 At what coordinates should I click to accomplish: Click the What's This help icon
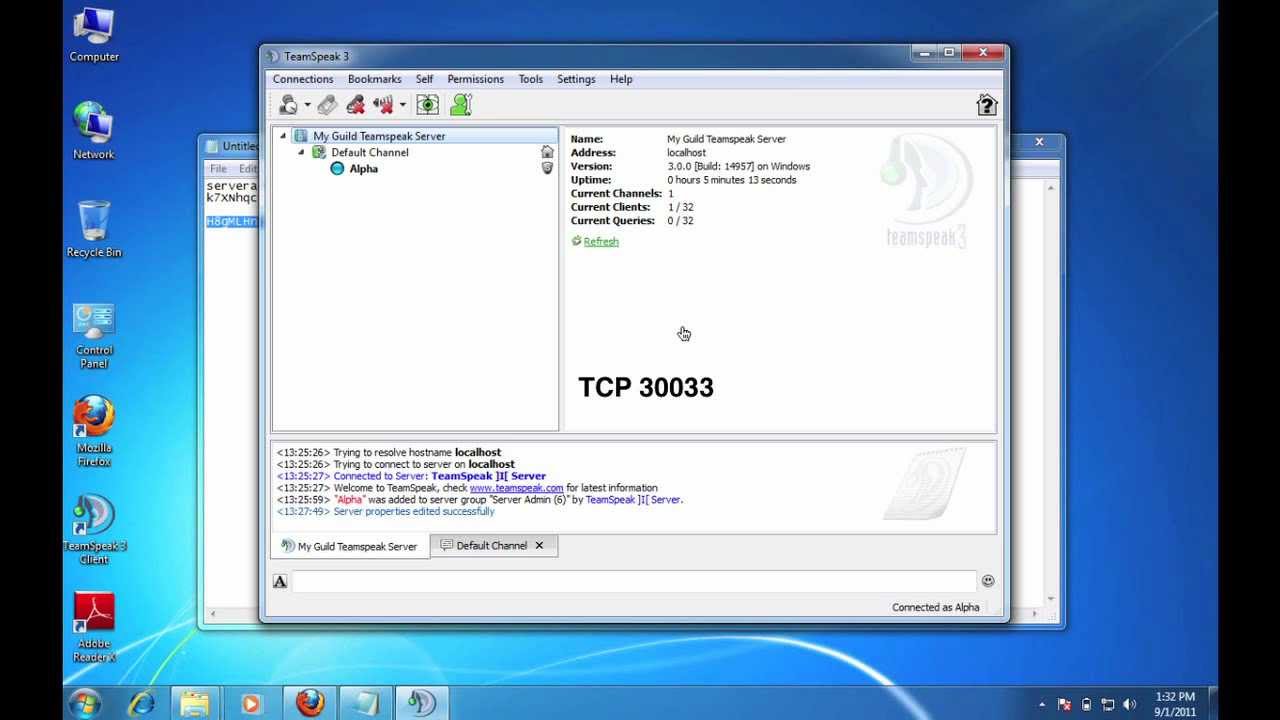pyautogui.click(x=987, y=105)
